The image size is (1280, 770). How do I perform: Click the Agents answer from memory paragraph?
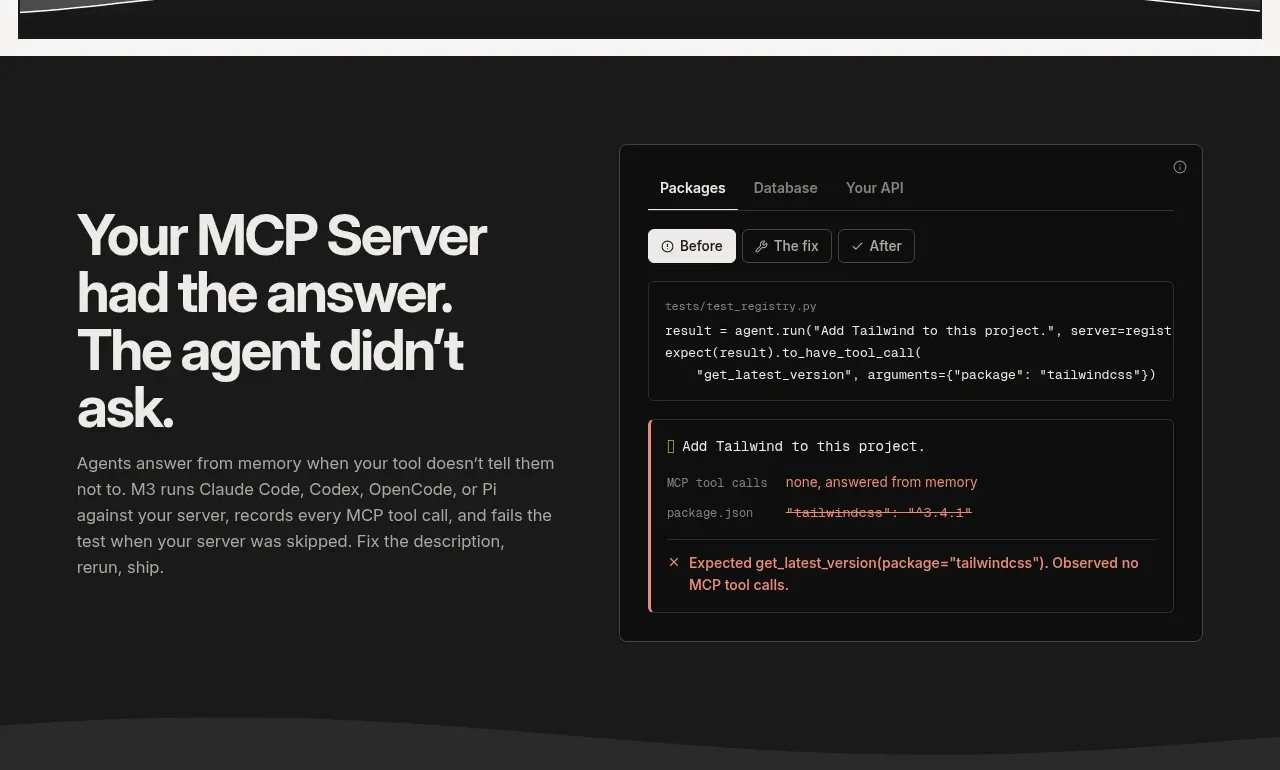[316, 515]
